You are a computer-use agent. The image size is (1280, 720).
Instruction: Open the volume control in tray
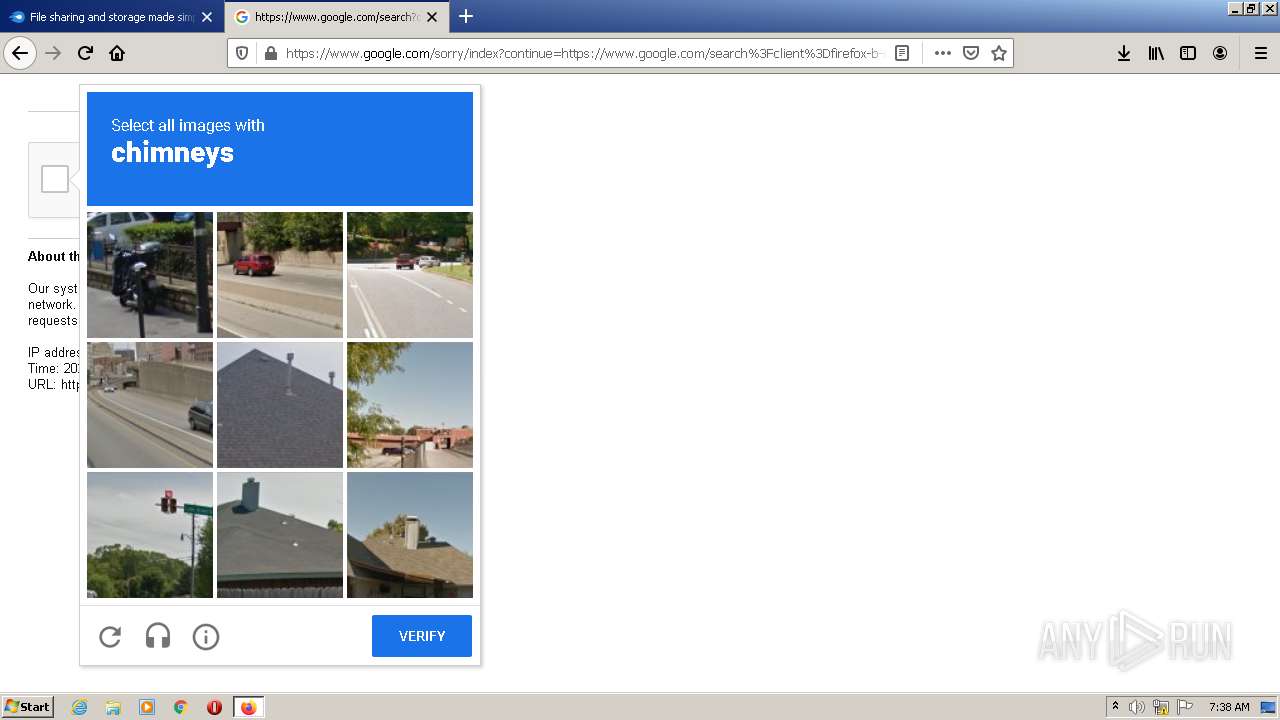1137,707
